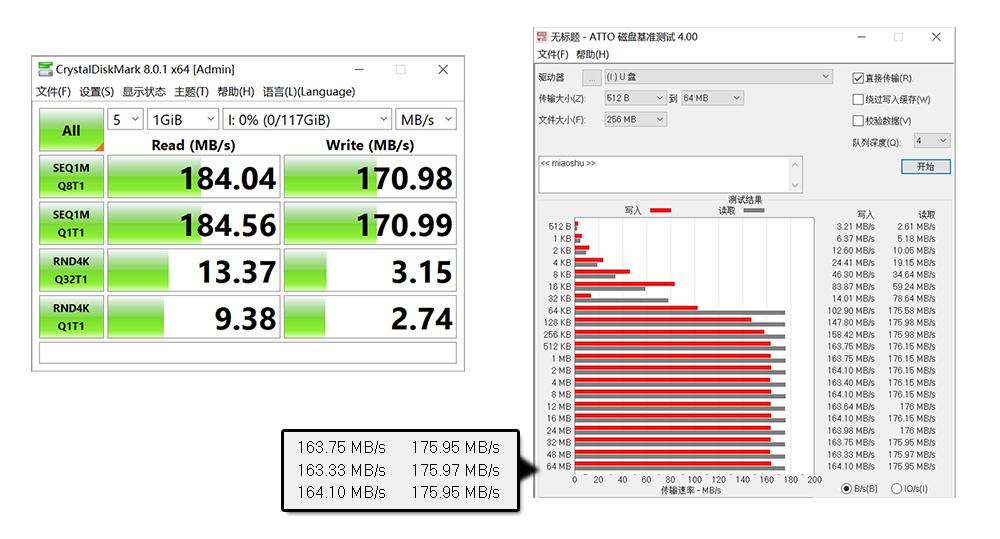Open the 64 MB transfer size dropdown

(712, 98)
